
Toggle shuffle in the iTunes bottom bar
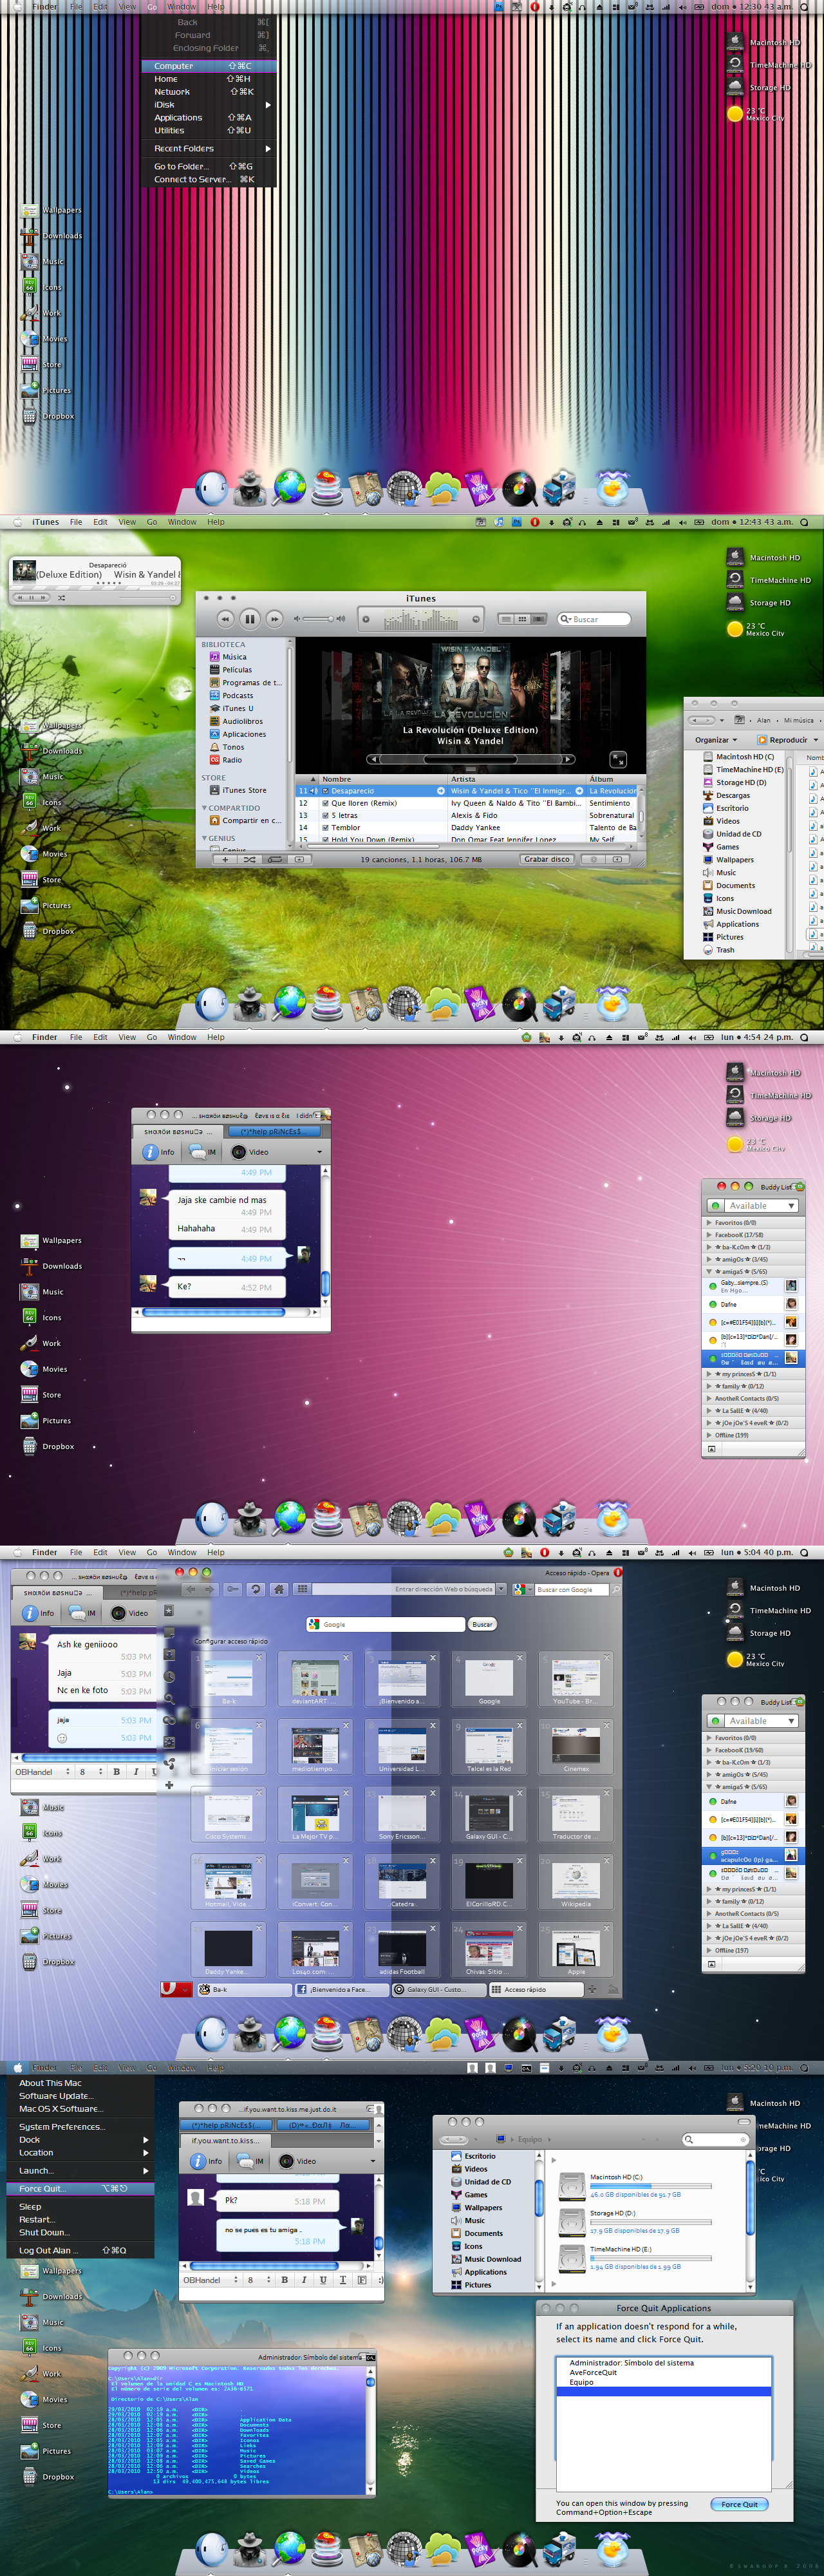249,859
